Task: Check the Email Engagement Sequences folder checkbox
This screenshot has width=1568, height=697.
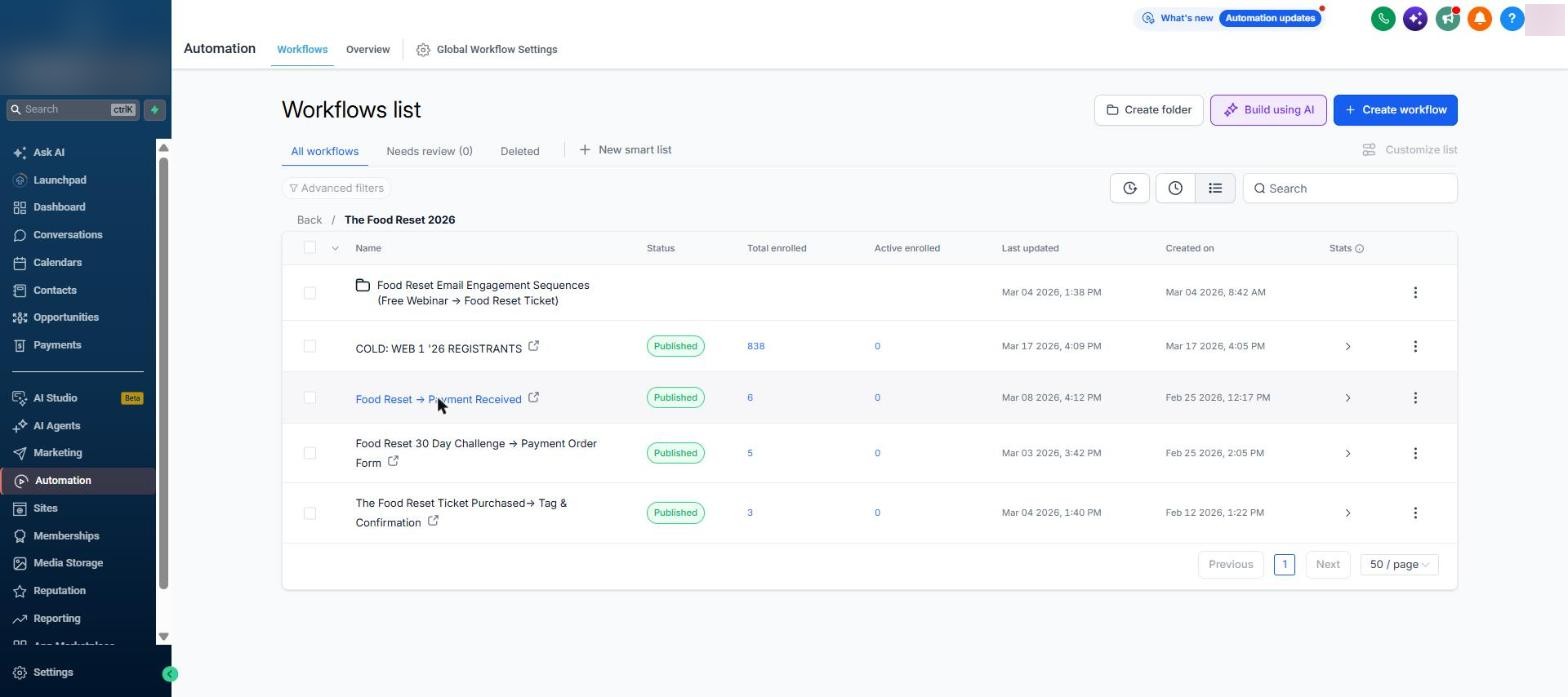Action: tap(310, 292)
